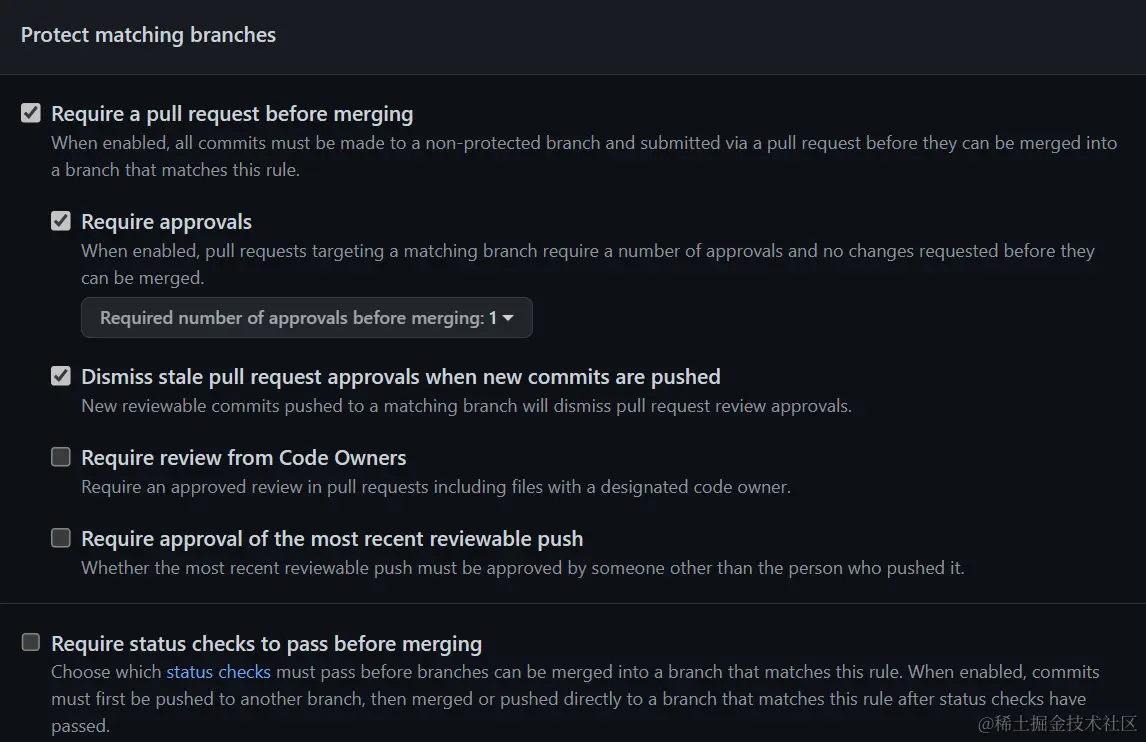Click the caret arrow beside approvals count 1
The image size is (1146, 742).
coord(508,318)
